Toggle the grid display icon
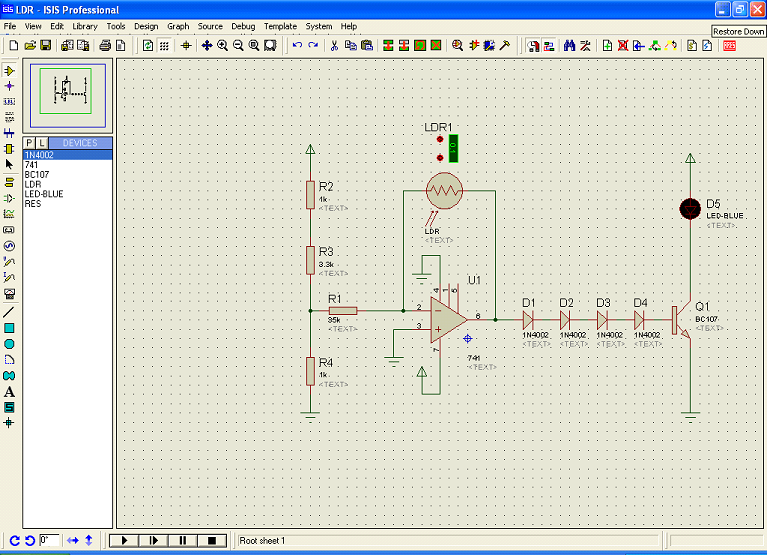The image size is (767, 555). pos(165,45)
